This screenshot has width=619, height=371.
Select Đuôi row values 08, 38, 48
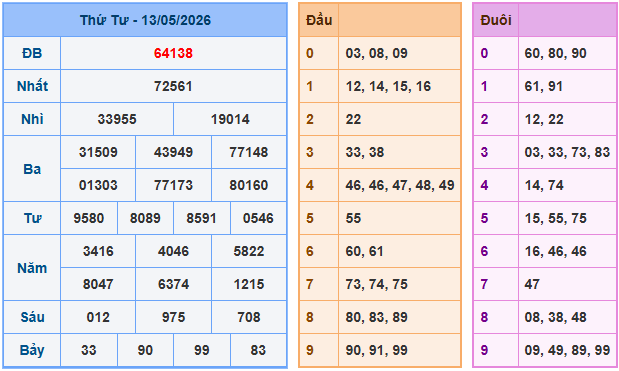click(x=555, y=317)
